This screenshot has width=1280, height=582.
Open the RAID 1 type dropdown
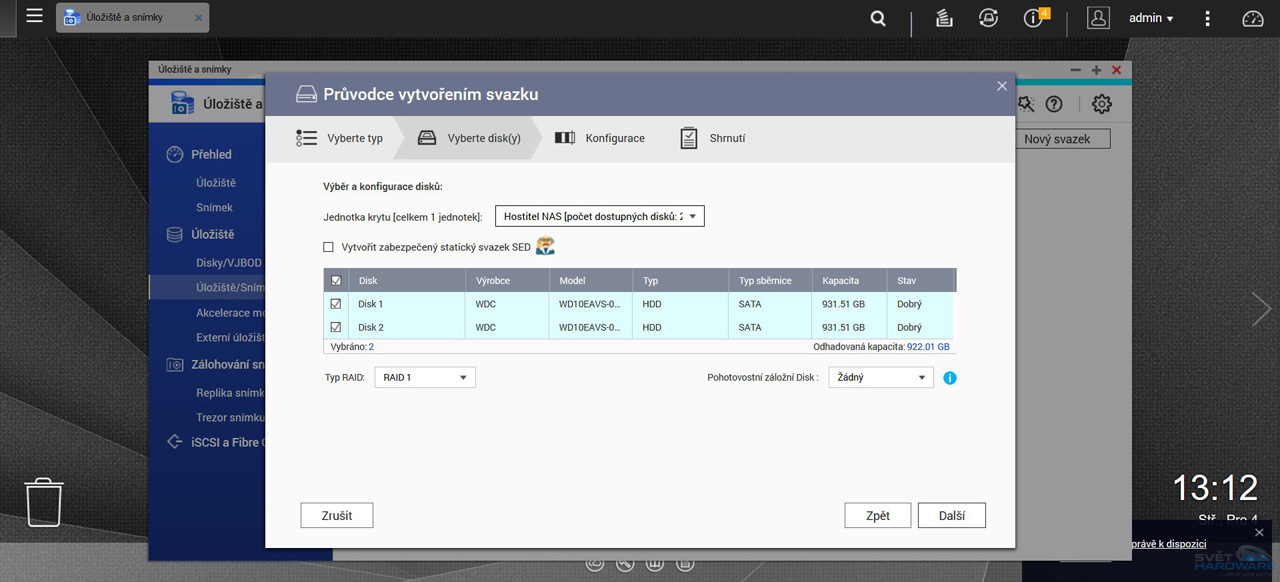(424, 377)
